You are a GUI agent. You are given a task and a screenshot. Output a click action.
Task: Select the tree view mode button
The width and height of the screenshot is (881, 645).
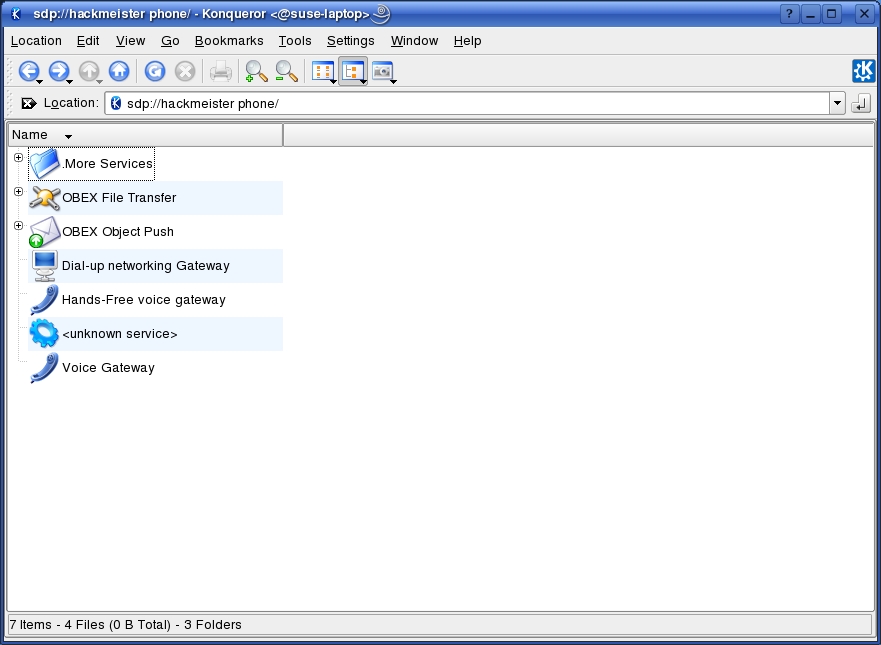pos(352,71)
